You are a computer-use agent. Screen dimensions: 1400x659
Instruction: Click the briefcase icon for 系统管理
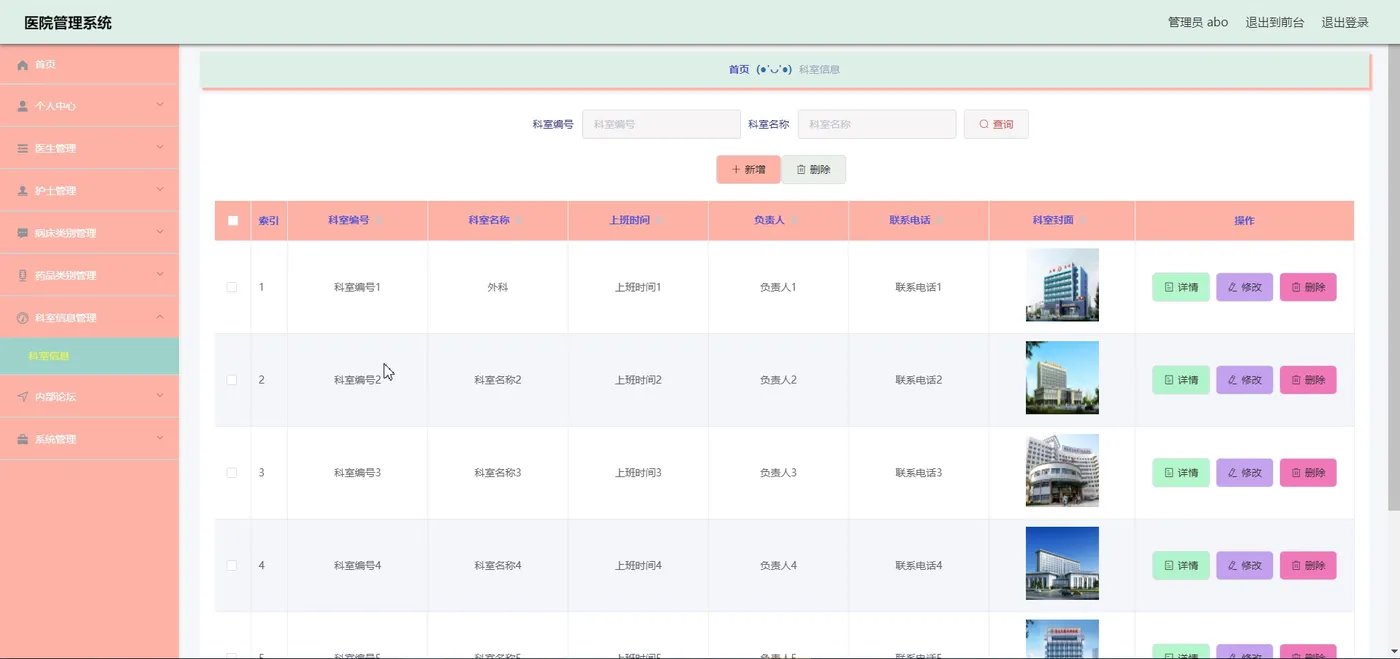23,440
